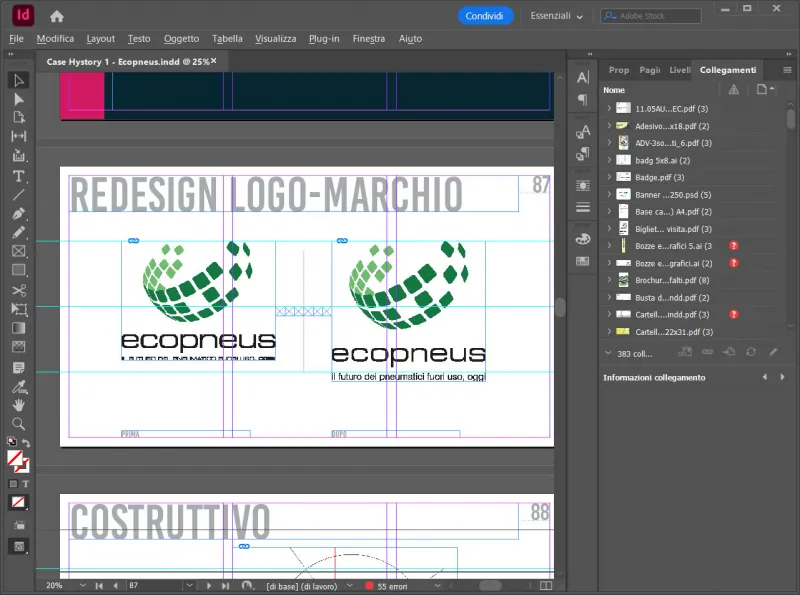Open the Collegamenti panel options menu
The image size is (800, 595).
point(787,70)
